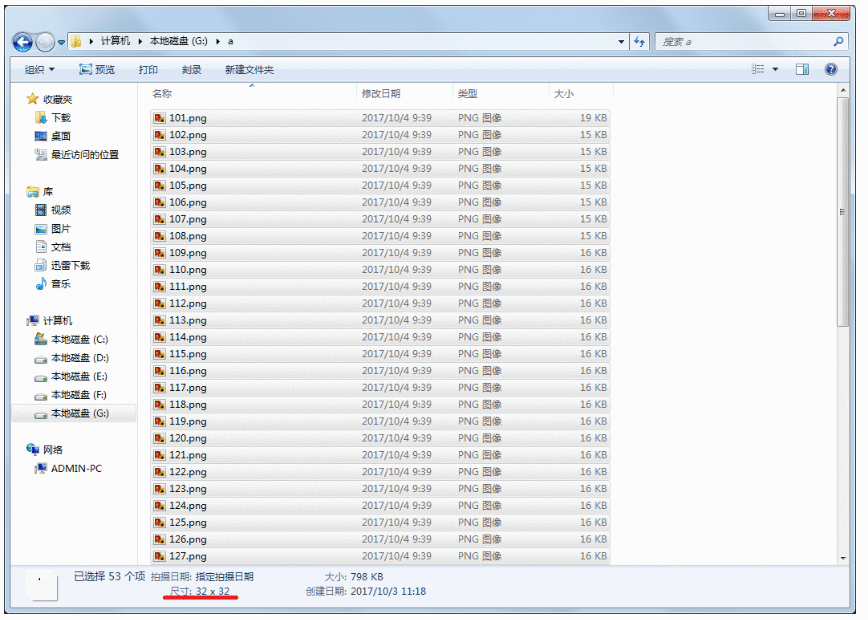Toggle the preview pane icon

[x=802, y=69]
